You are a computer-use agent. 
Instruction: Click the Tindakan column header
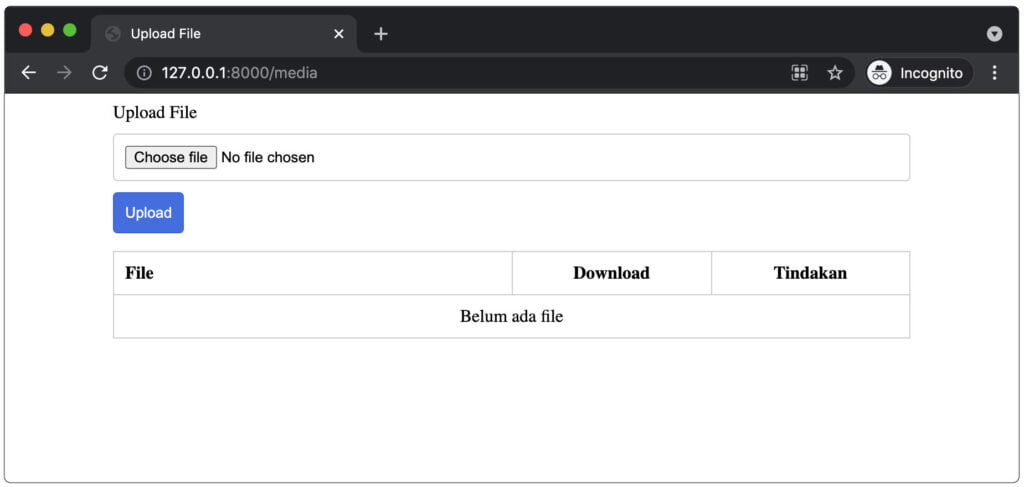pos(810,273)
